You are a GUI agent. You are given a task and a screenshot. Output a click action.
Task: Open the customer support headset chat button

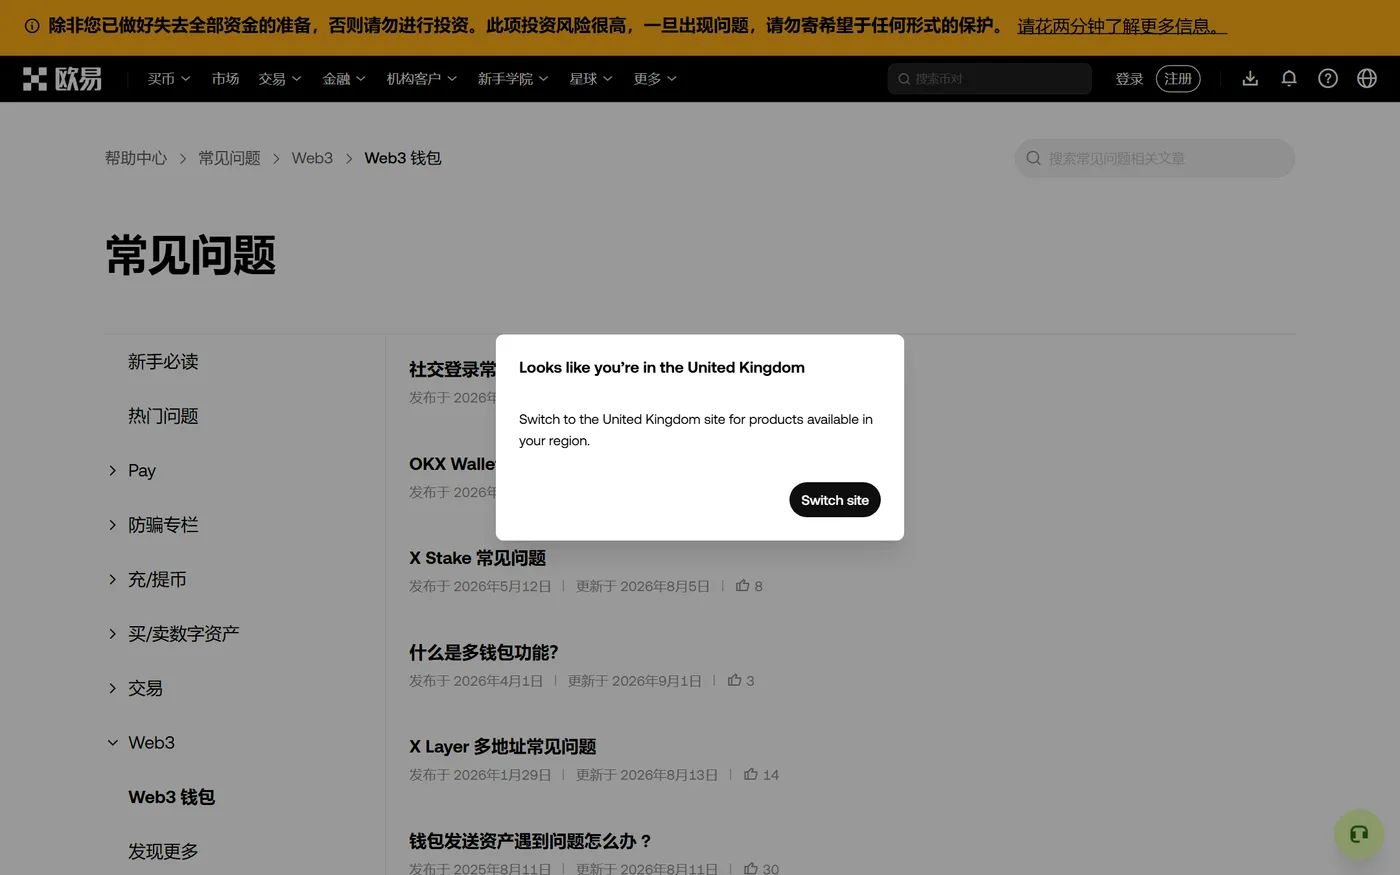coord(1359,834)
